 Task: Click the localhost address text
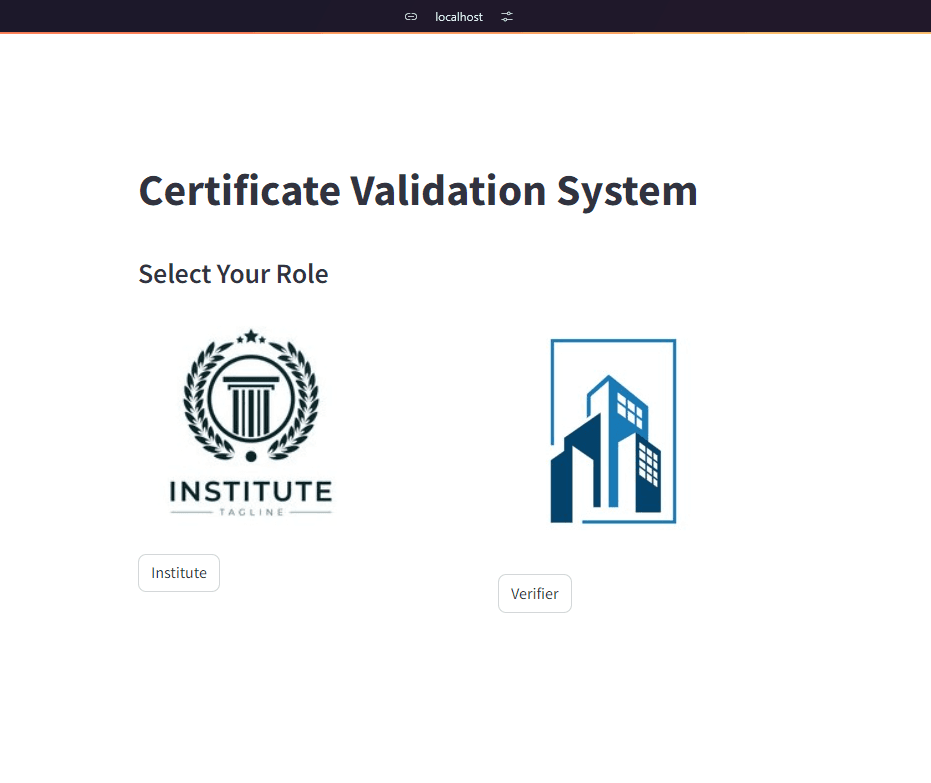(x=459, y=17)
